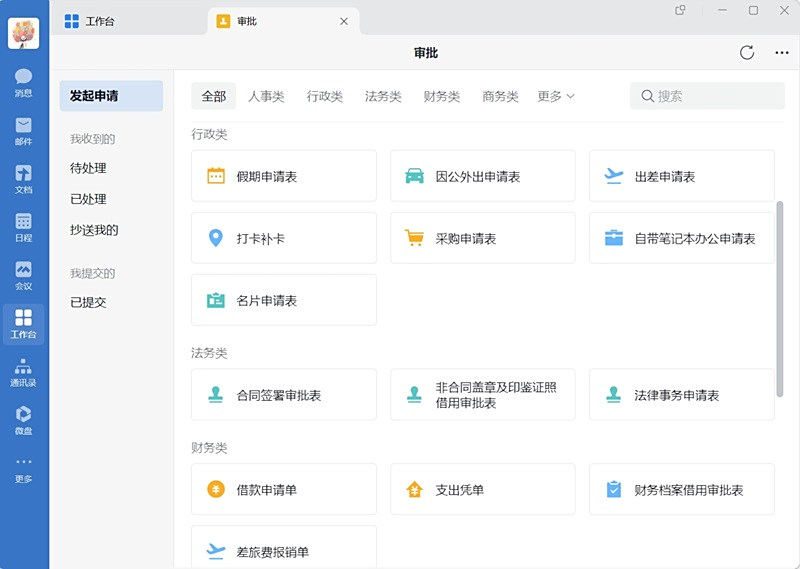Open Contacts (通讯录) in the sidebar

pos(23,371)
